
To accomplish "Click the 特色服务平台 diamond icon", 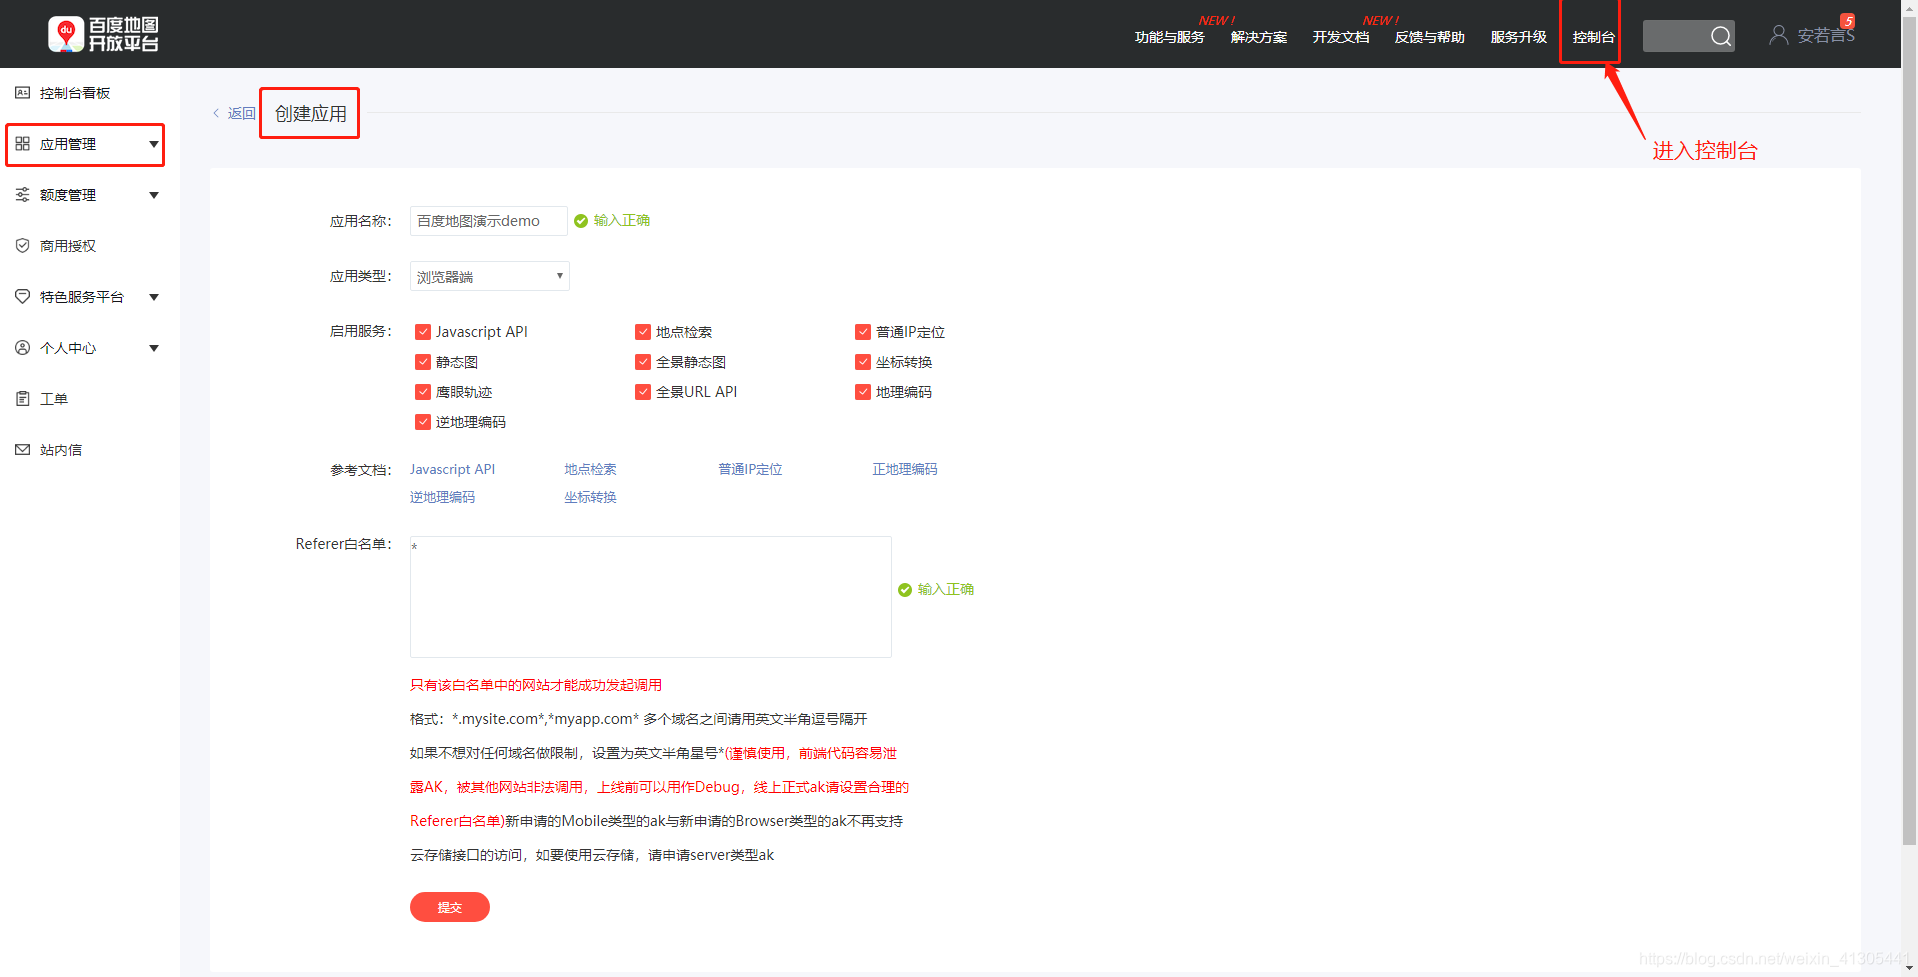I will pos(22,296).
